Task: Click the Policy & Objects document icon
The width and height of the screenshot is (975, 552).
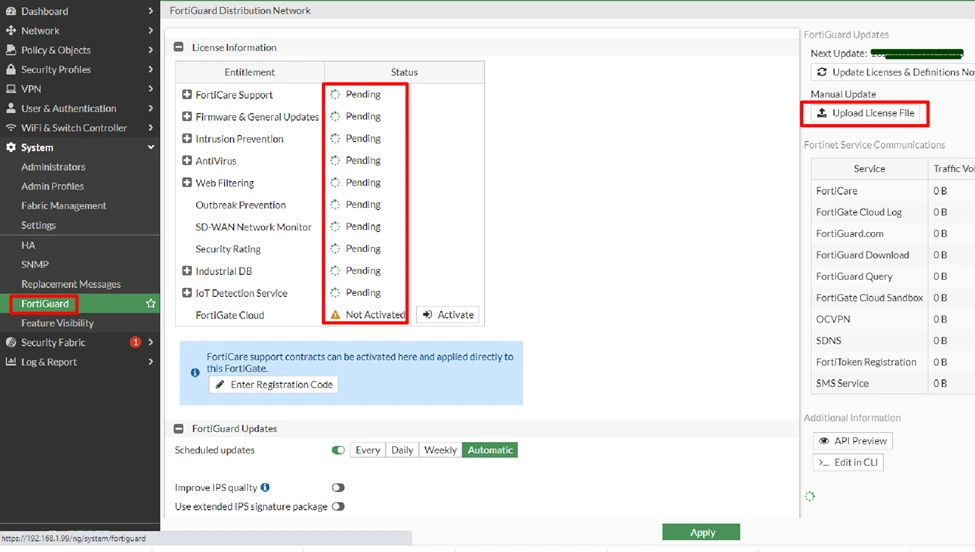Action: (11, 50)
